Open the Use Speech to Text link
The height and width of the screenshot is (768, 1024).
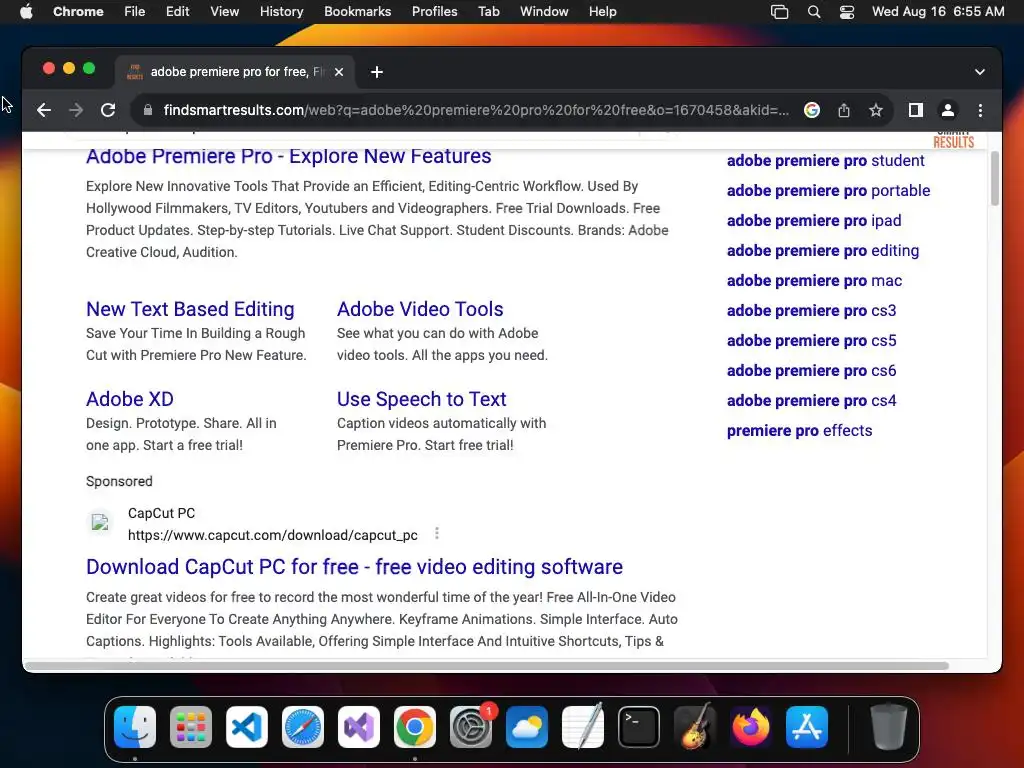tap(421, 399)
